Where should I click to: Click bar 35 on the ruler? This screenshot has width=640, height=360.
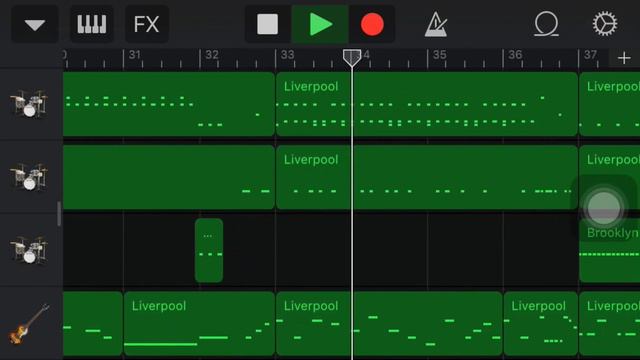point(439,55)
